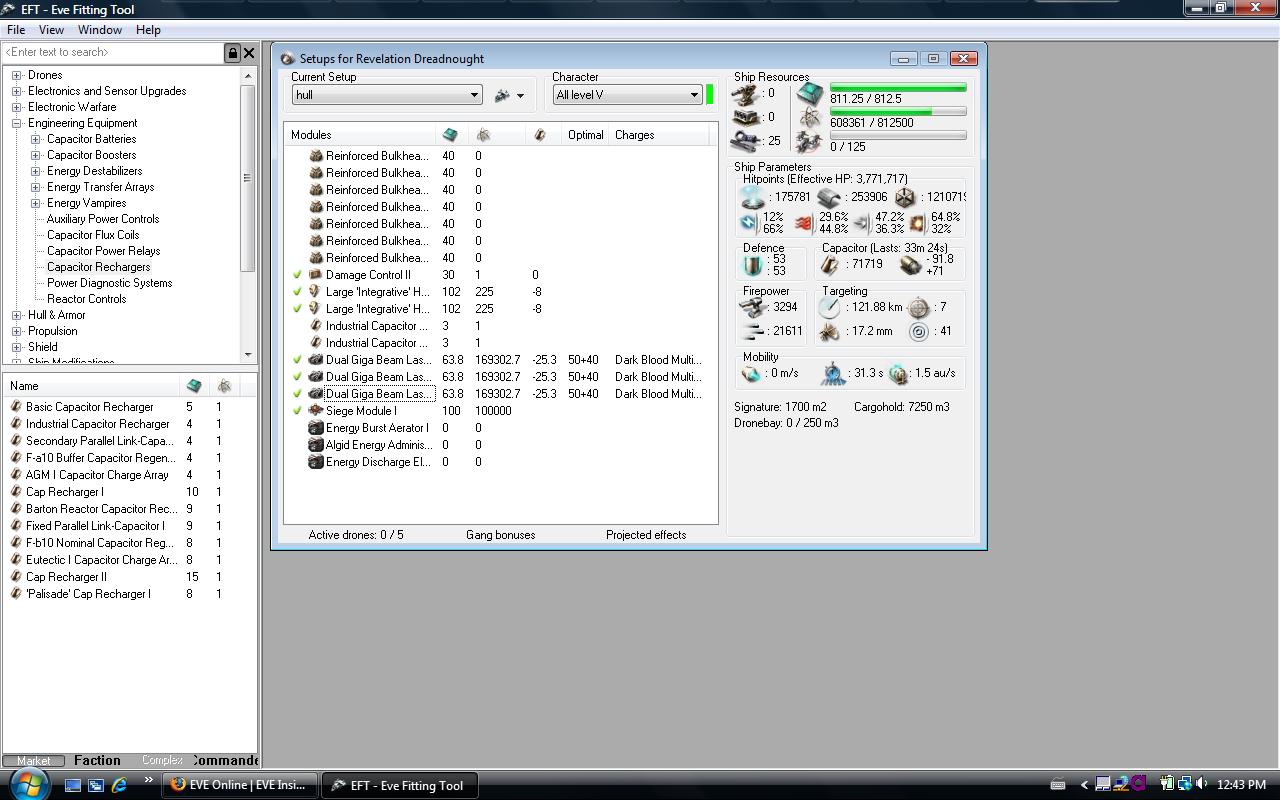The width and height of the screenshot is (1280, 800).
Task: Launch Internet Explorer from quick launch
Action: [118, 785]
